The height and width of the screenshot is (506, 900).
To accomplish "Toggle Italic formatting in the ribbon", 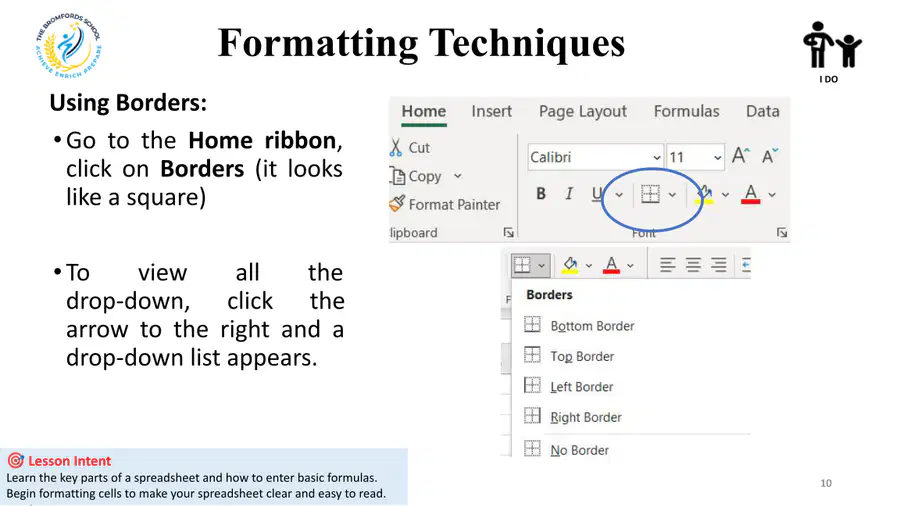I will click(x=569, y=194).
